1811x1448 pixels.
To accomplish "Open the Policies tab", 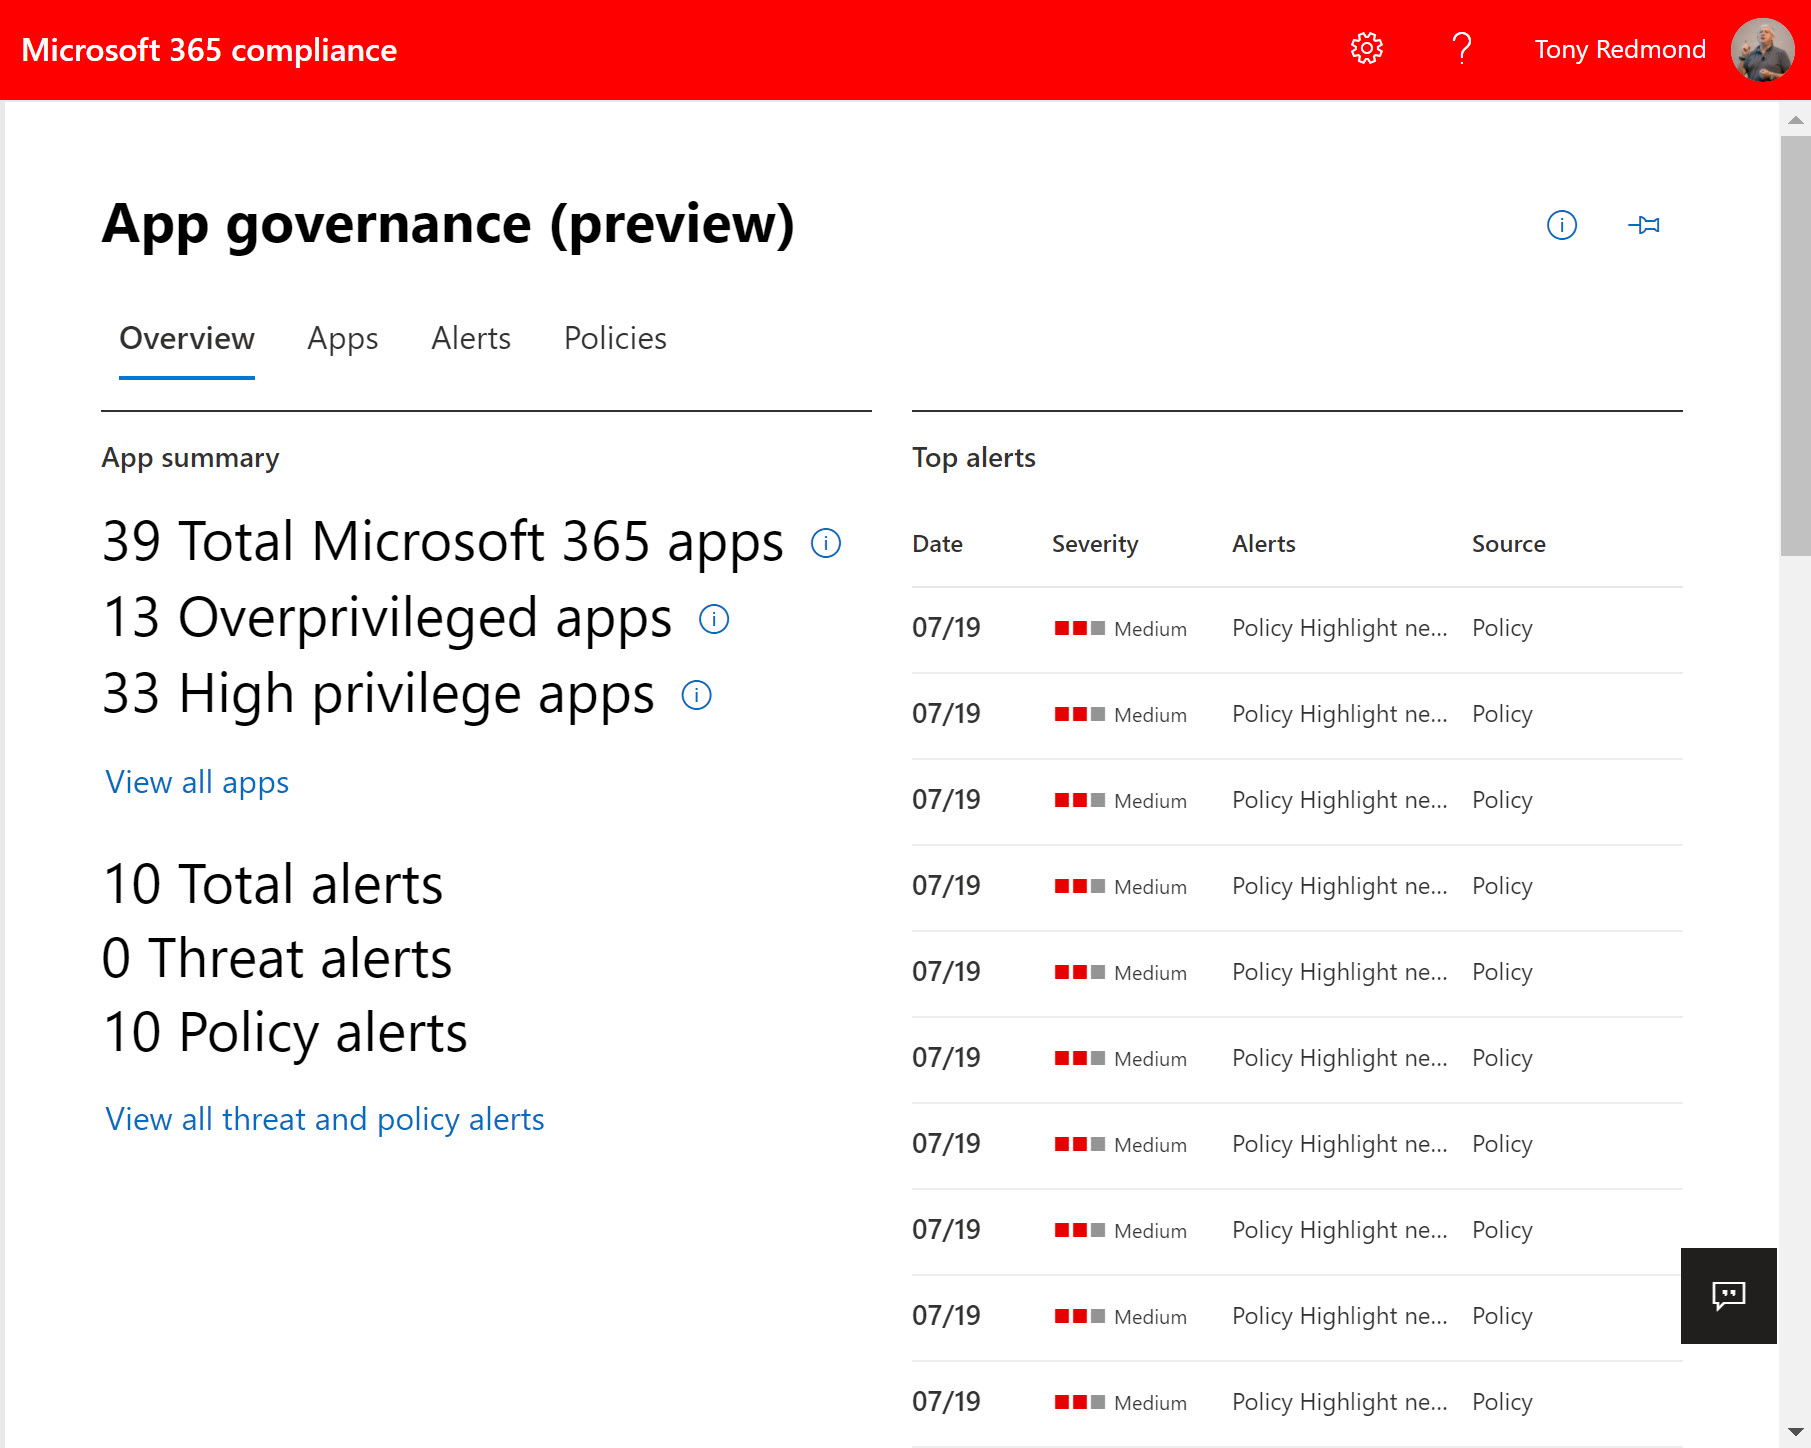I will click(x=615, y=339).
